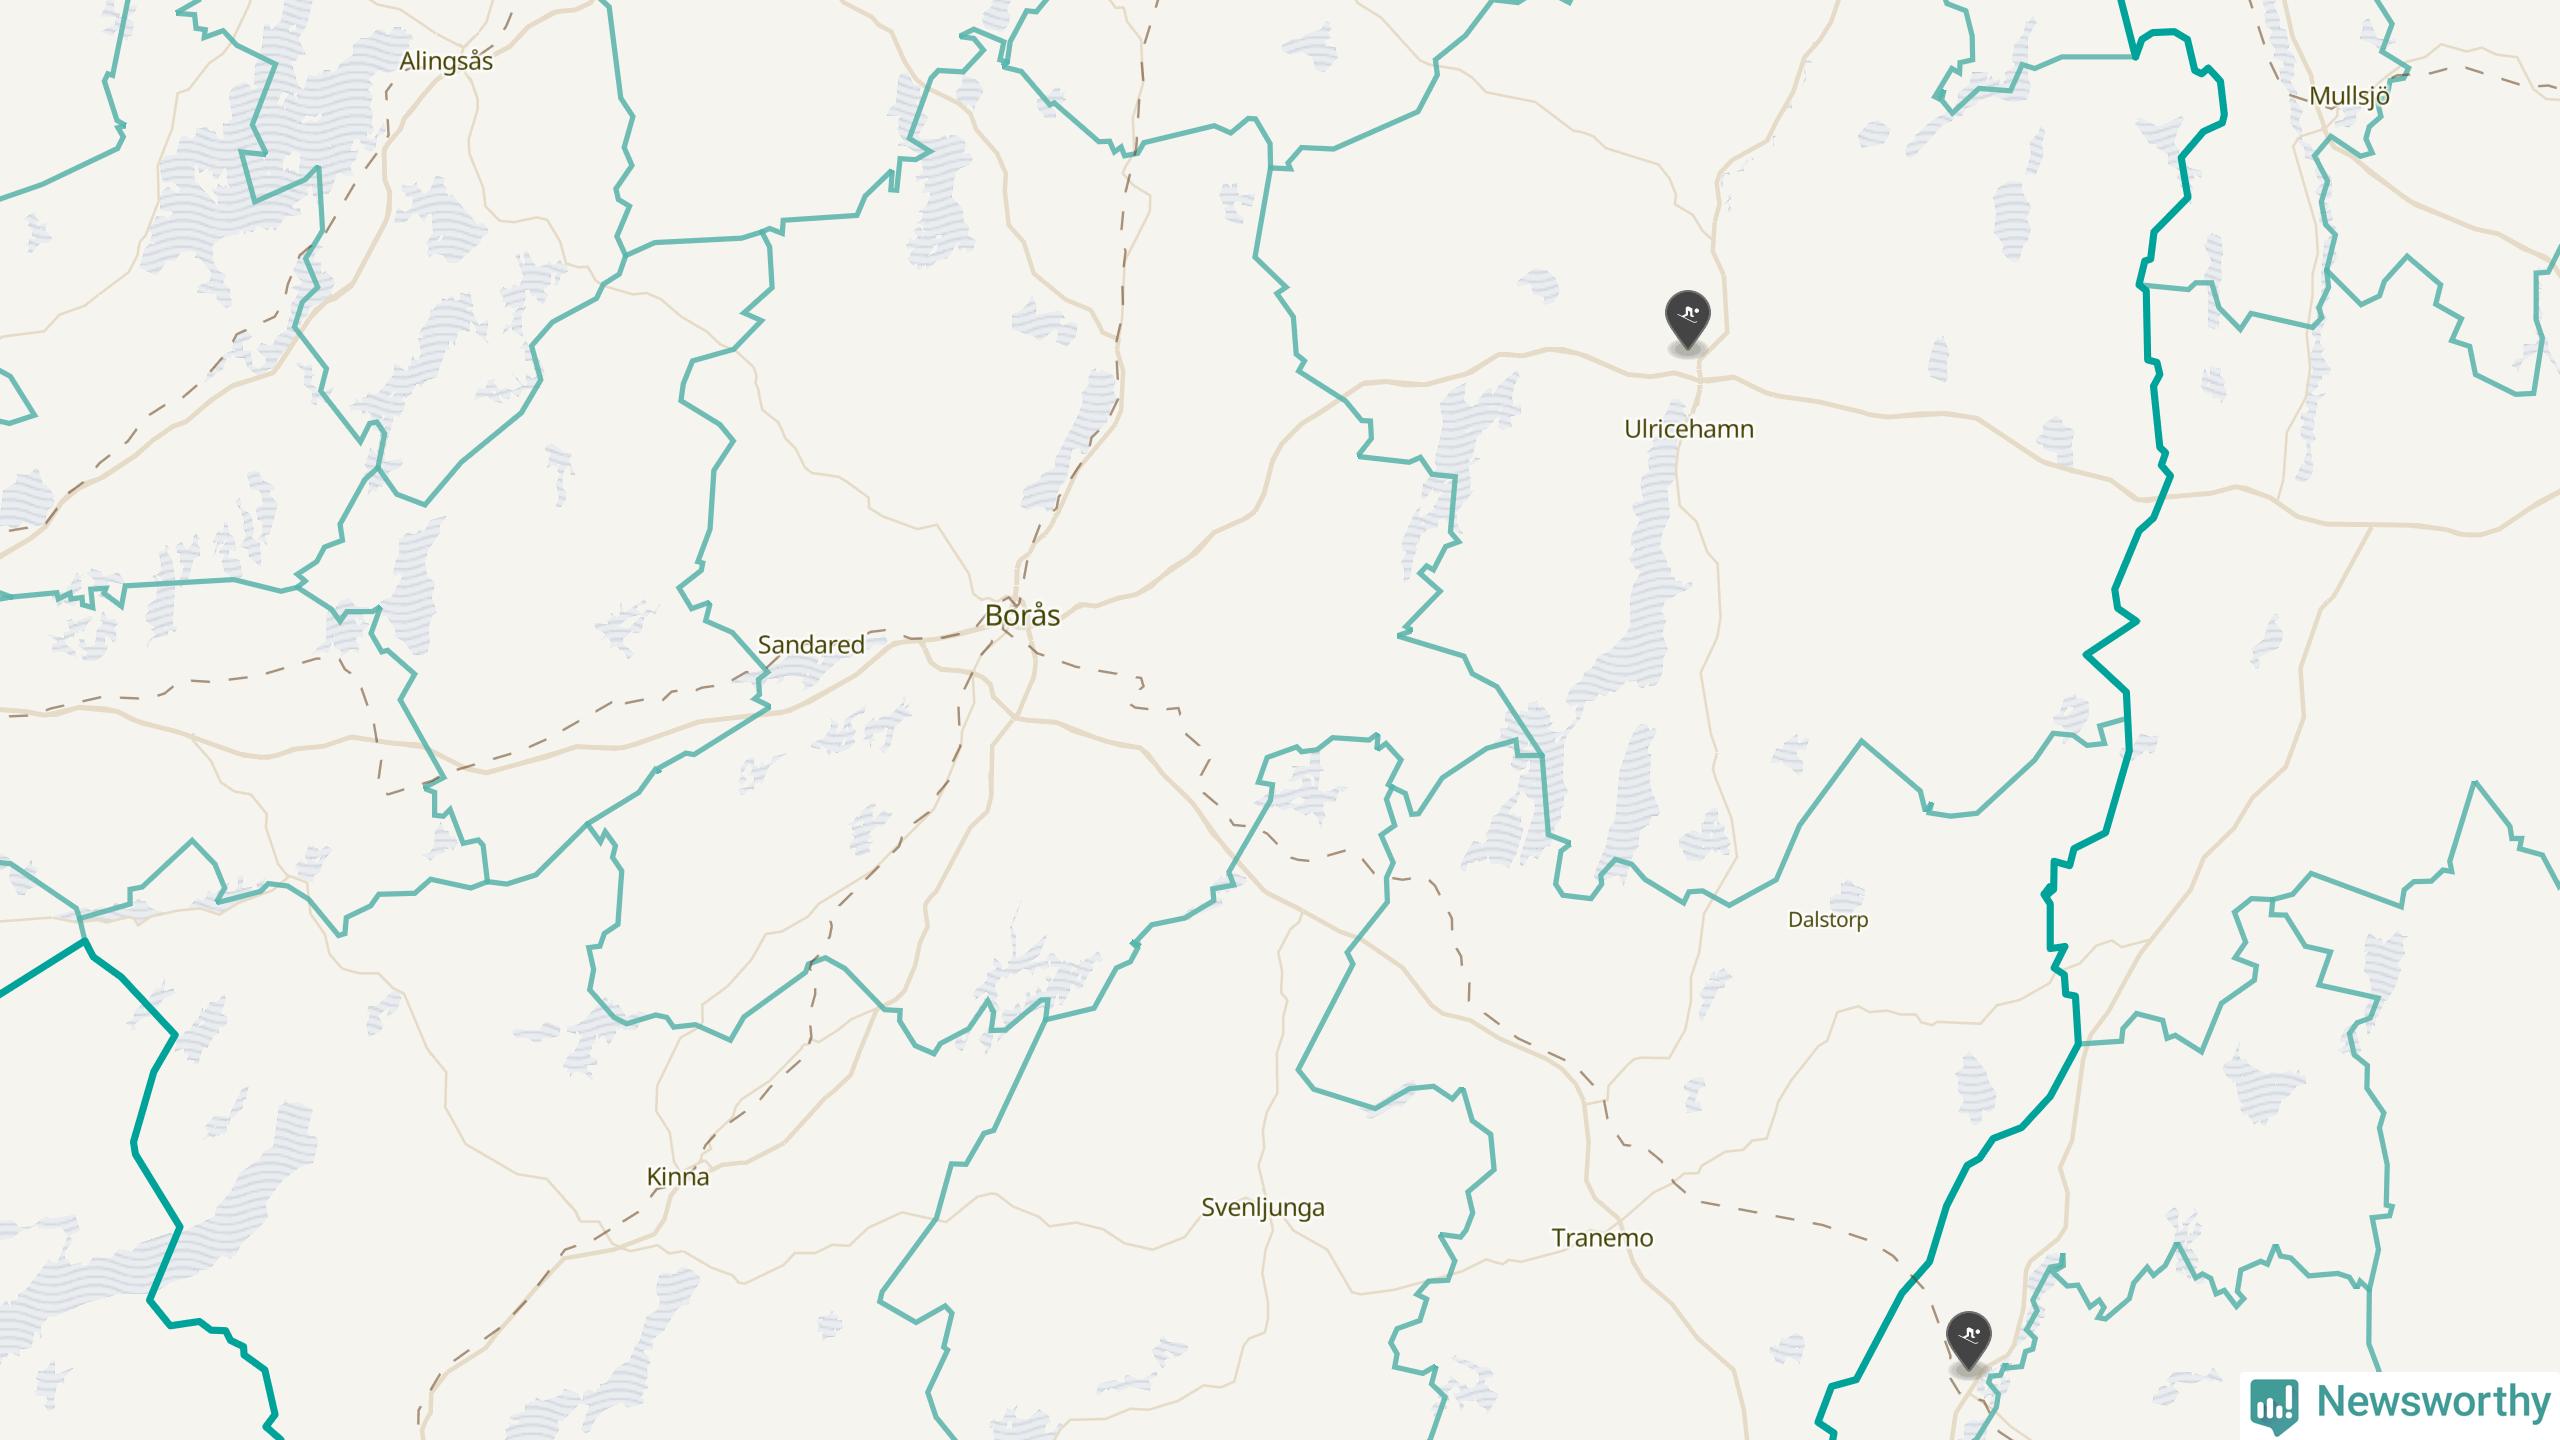This screenshot has width=2560, height=1440.
Task: Click the Tranemo town label
Action: tap(1602, 1238)
